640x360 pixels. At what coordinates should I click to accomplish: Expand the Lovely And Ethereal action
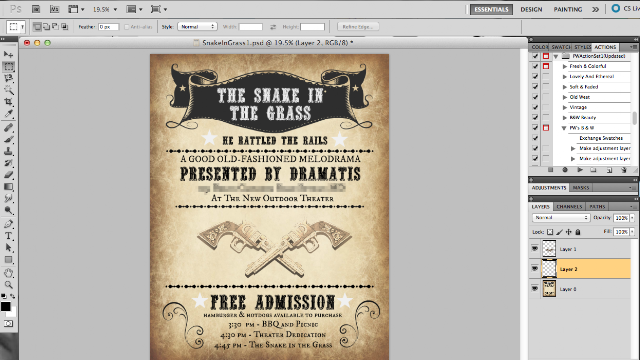[565, 76]
